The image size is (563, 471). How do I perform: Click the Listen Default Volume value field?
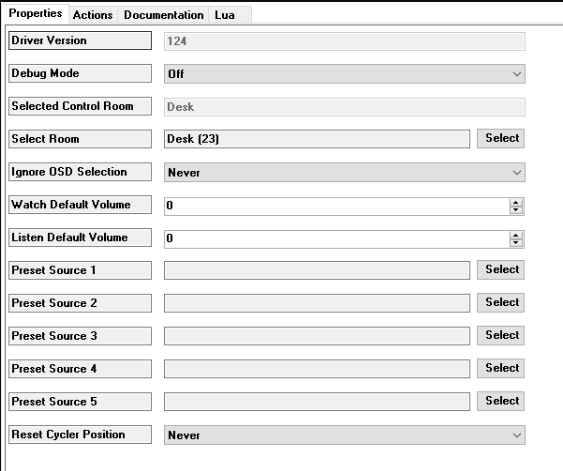pyautogui.click(x=337, y=239)
